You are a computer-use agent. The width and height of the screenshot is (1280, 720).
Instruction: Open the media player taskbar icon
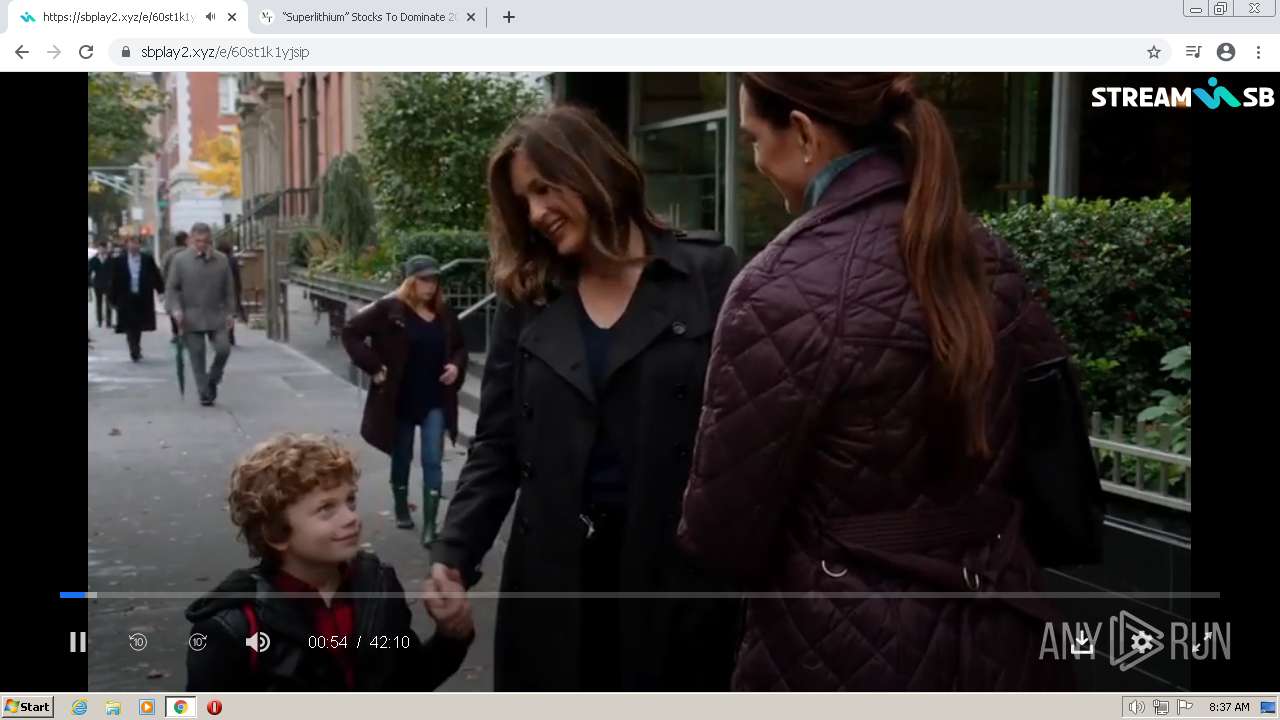(147, 707)
